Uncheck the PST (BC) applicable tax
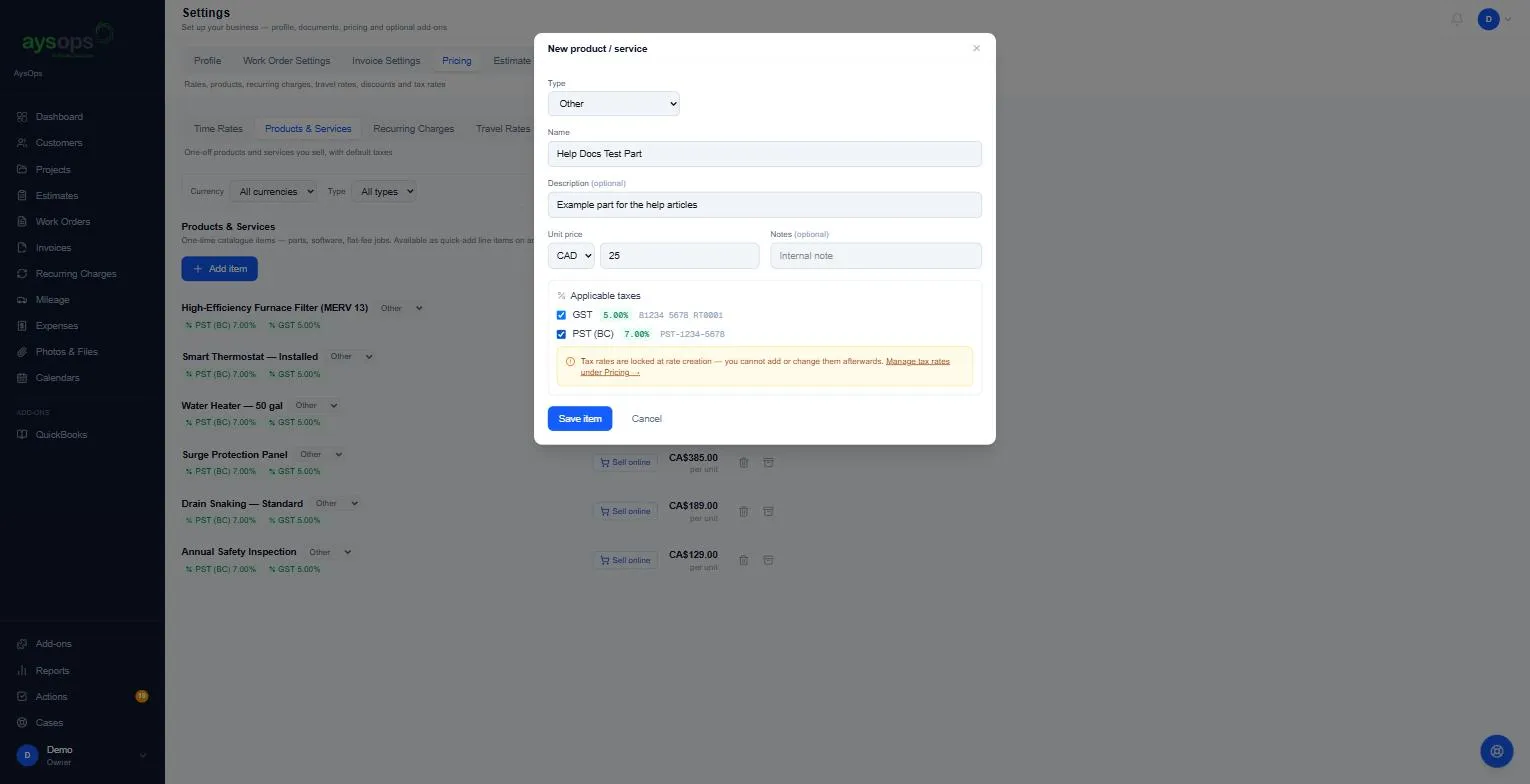Image resolution: width=1530 pixels, height=784 pixels. pyautogui.click(x=561, y=334)
